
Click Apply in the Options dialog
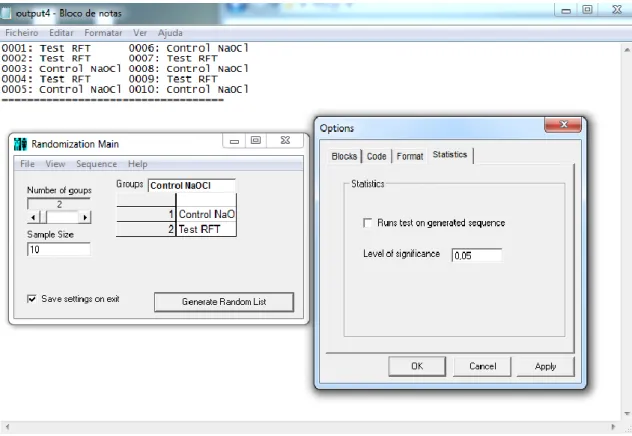pyautogui.click(x=545, y=366)
